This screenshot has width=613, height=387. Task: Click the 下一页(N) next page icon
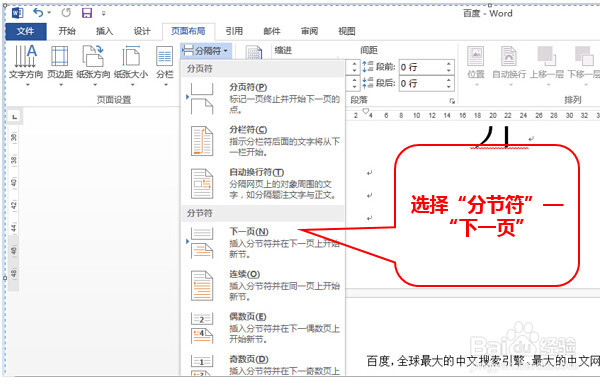click(x=202, y=243)
